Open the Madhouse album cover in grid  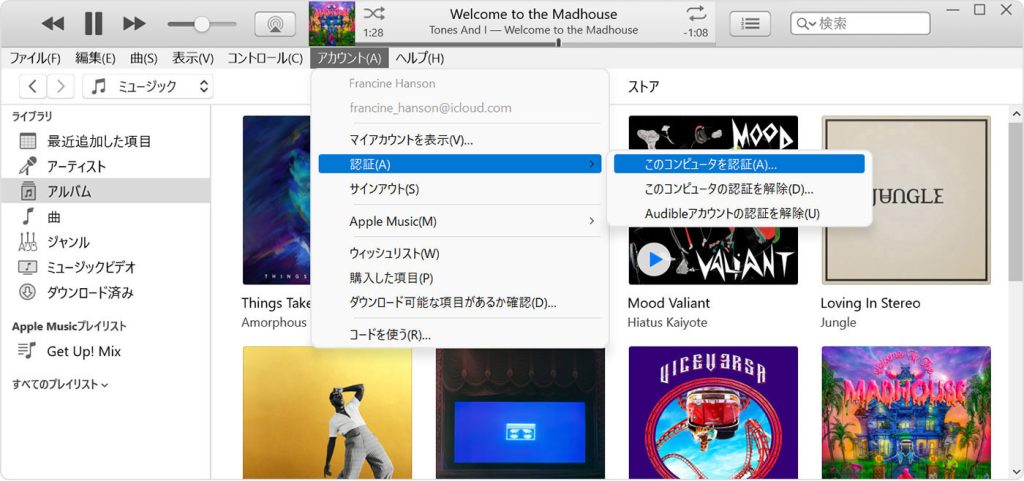[x=906, y=412]
